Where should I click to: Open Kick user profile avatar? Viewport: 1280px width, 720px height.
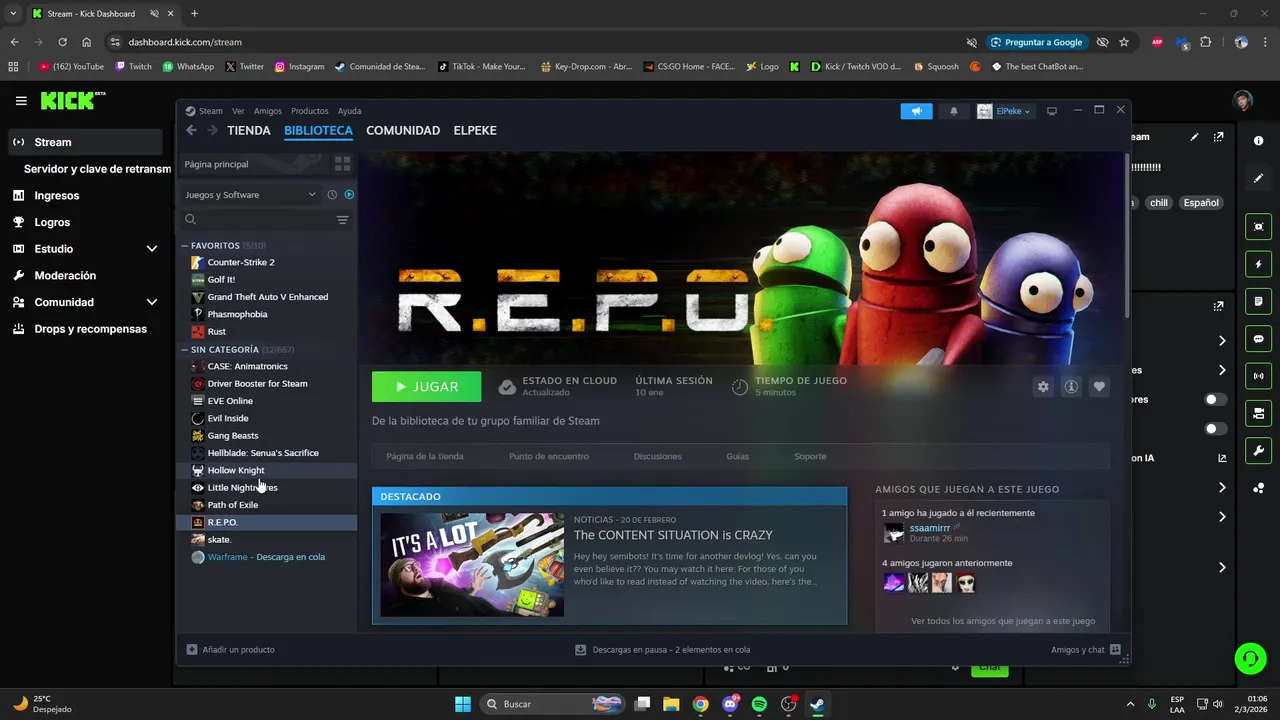click(x=1242, y=101)
